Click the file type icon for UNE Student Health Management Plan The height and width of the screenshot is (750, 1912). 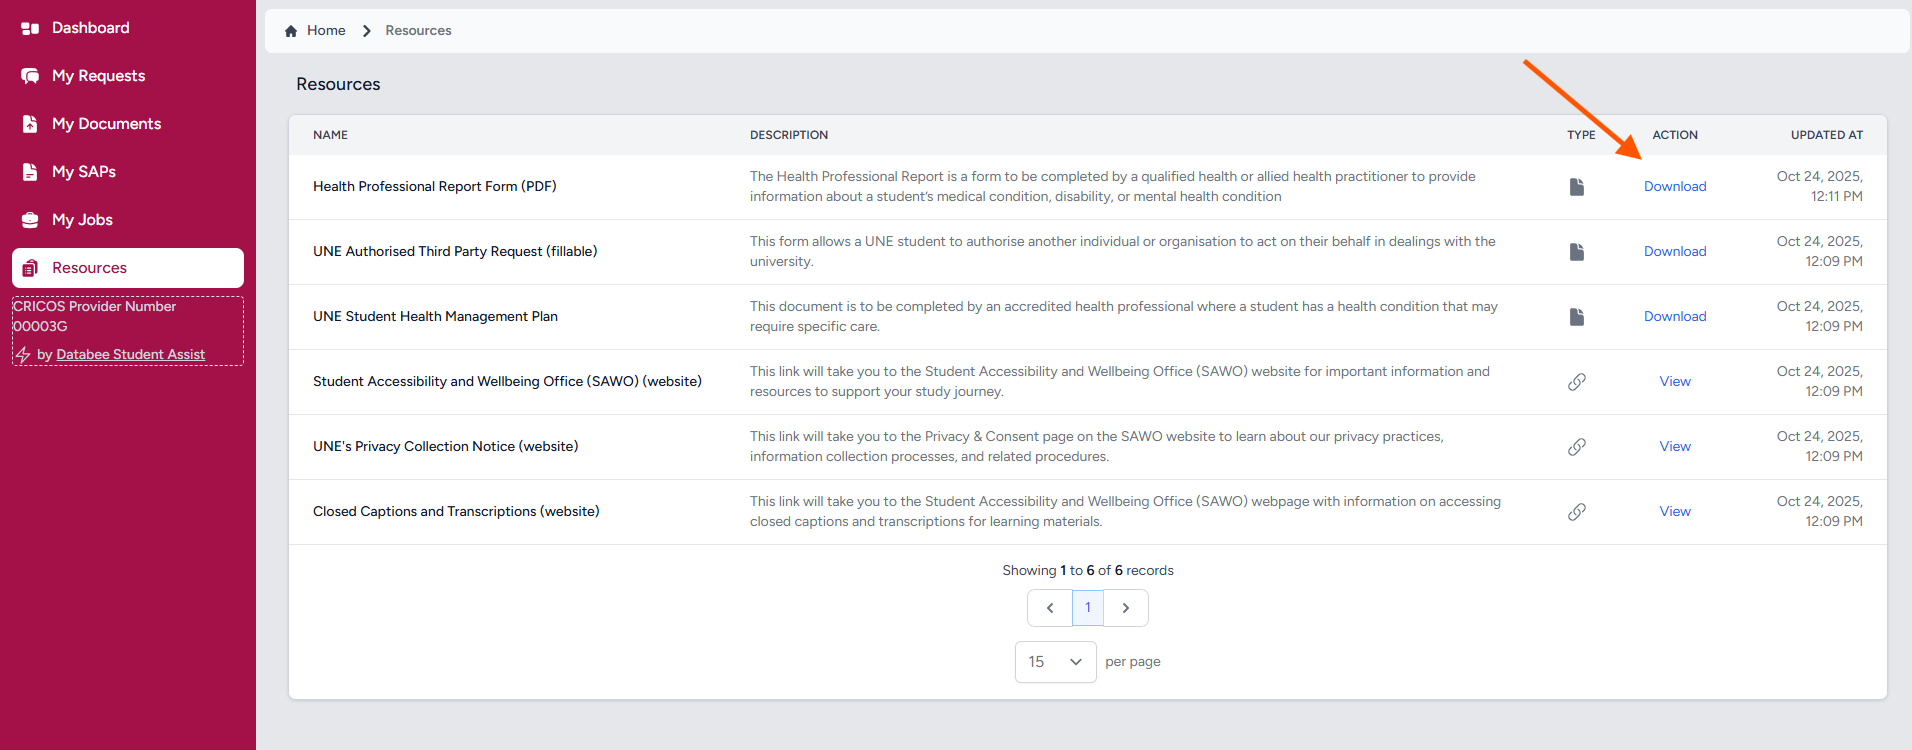pos(1577,317)
